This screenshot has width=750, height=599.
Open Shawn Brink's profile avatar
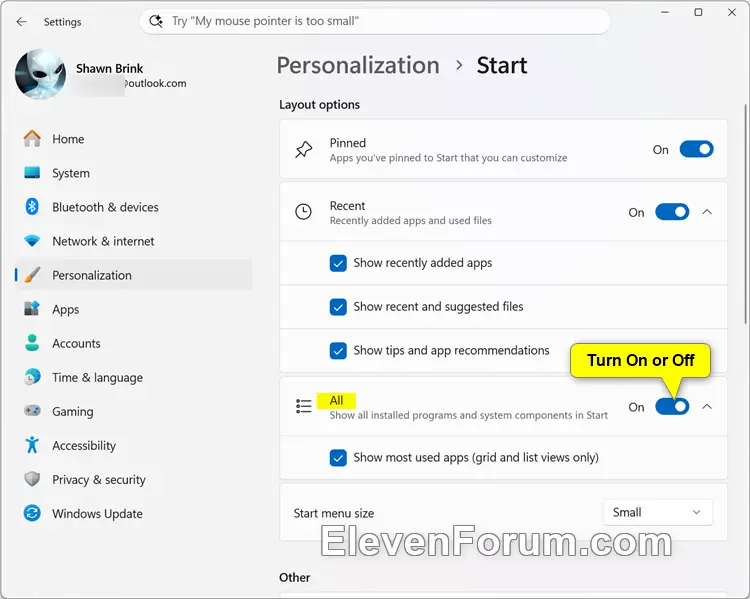pos(41,74)
